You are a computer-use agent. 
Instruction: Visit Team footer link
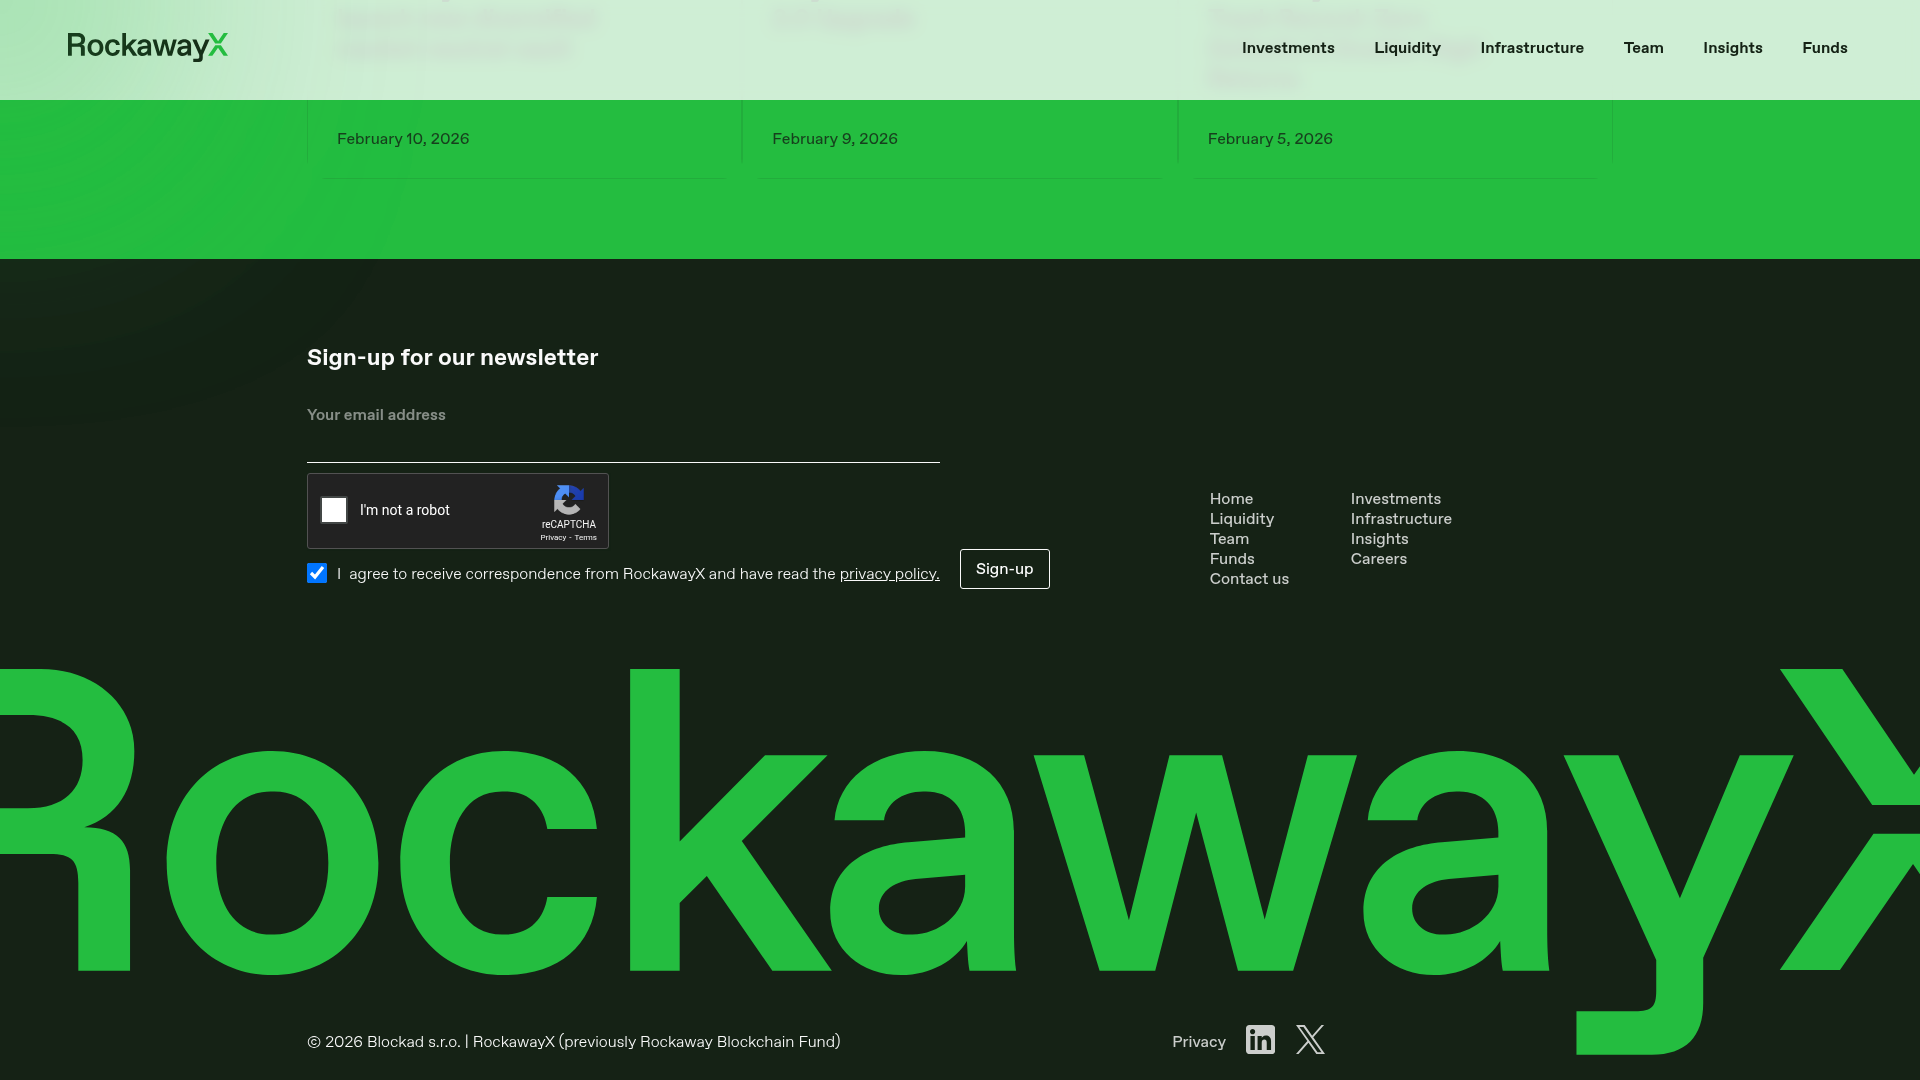(x=1229, y=539)
